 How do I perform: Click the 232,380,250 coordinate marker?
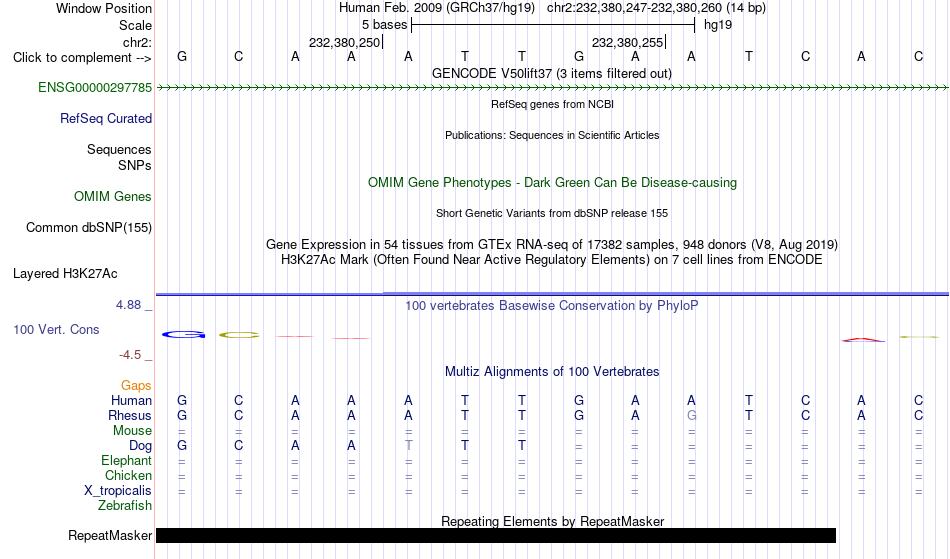click(345, 42)
